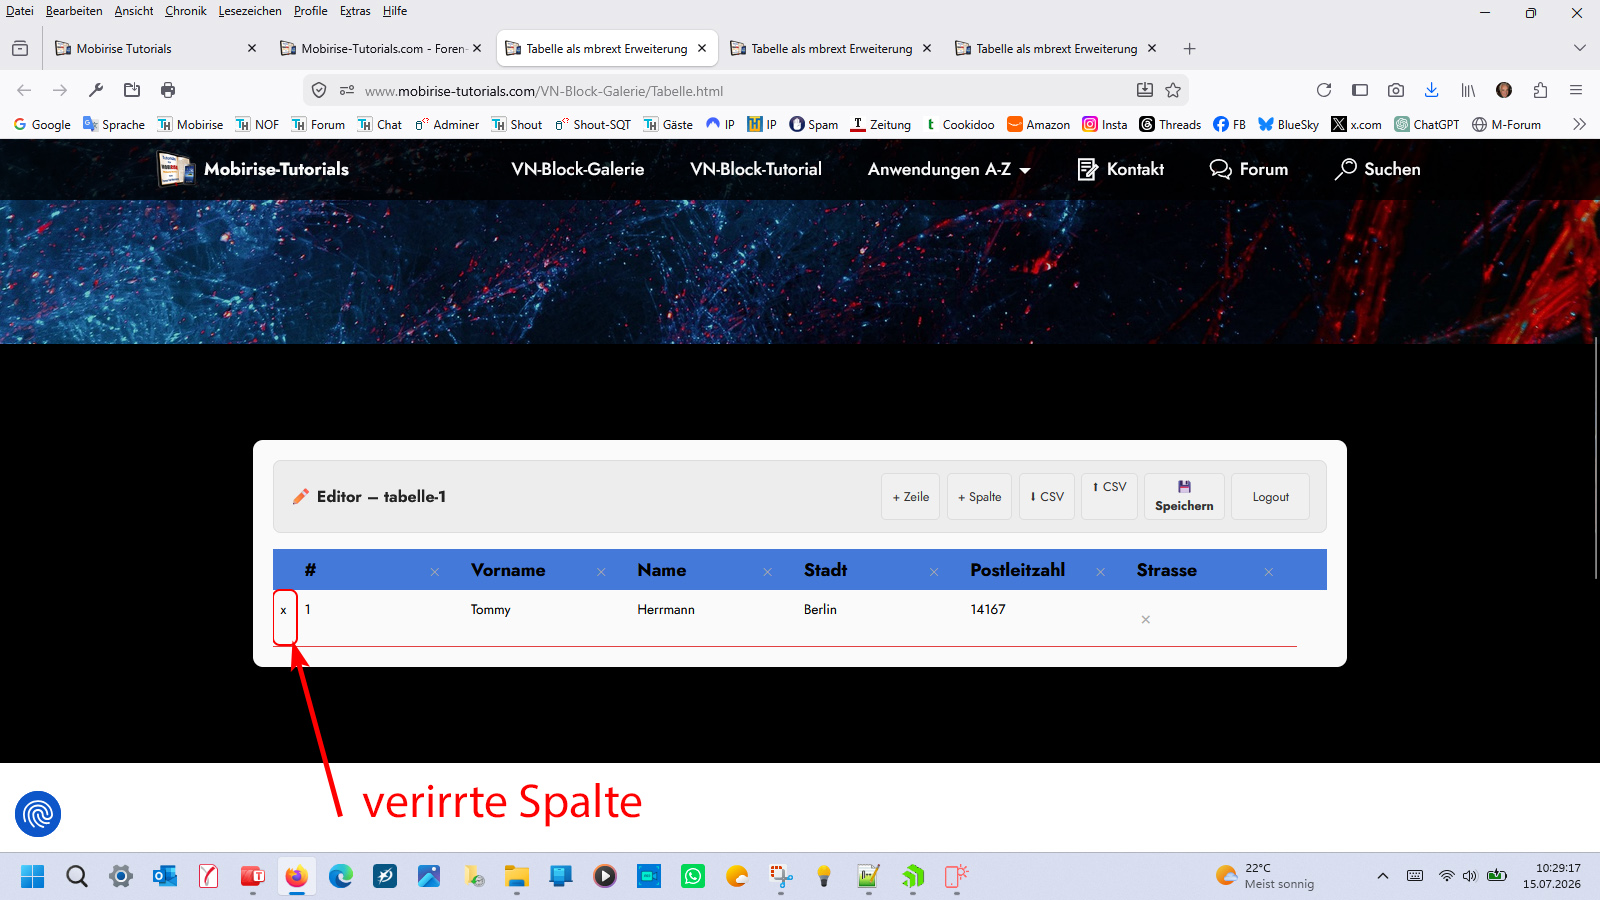Screen dimensions: 1600x900
Task: Add a column with + Spalte
Action: click(979, 496)
